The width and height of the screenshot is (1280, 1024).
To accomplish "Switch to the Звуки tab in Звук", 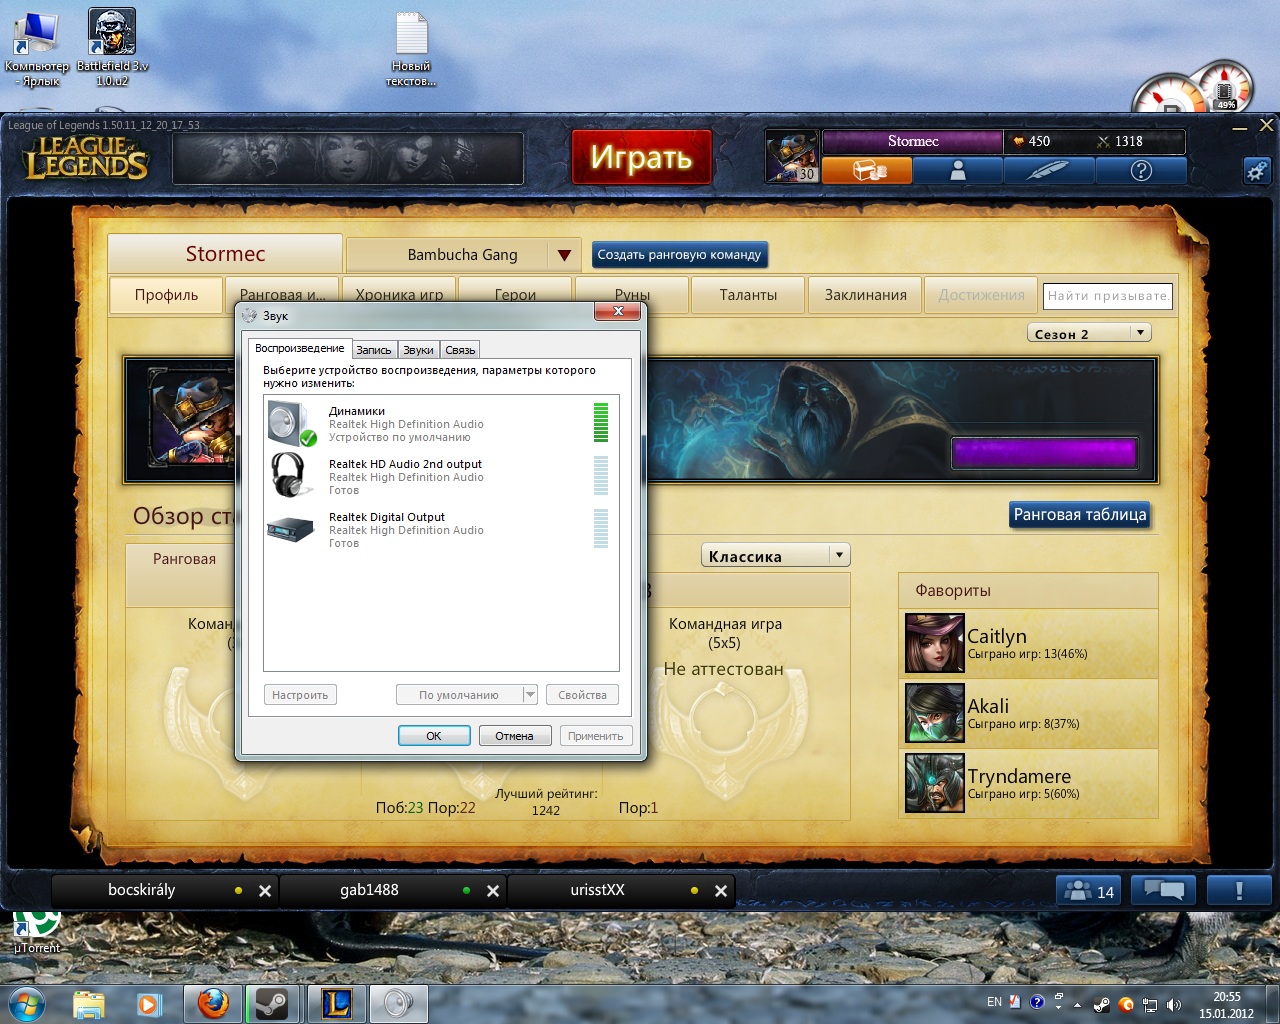I will [418, 350].
